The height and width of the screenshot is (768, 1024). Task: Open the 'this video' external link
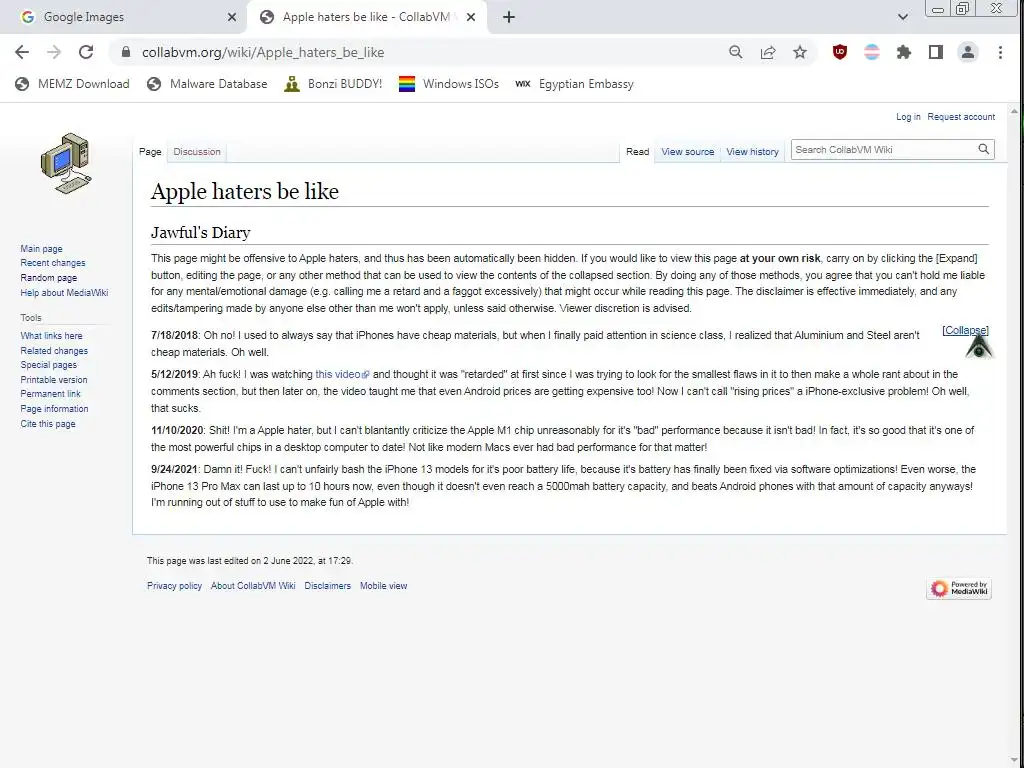(342, 374)
